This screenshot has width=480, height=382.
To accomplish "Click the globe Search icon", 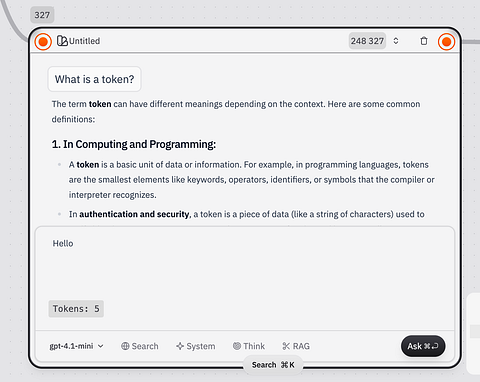I will point(125,346).
